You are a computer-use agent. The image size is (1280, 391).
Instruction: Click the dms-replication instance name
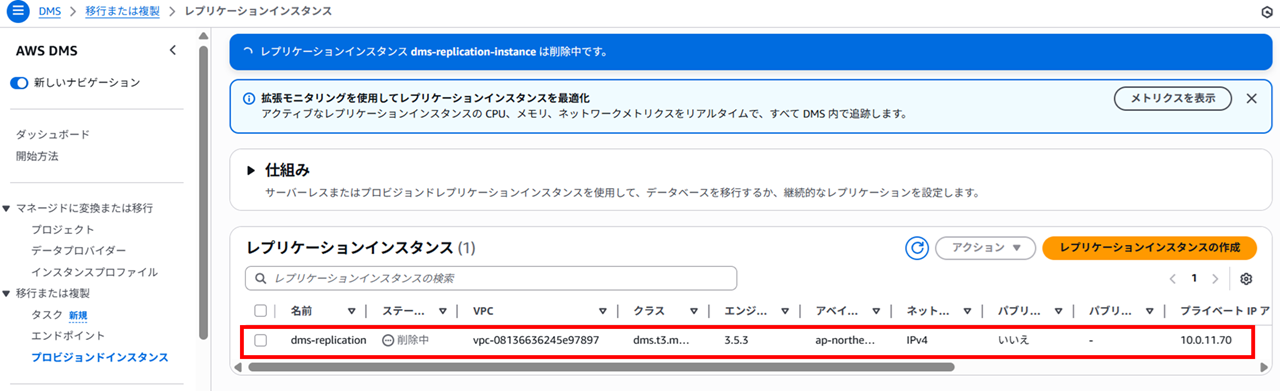(328, 340)
